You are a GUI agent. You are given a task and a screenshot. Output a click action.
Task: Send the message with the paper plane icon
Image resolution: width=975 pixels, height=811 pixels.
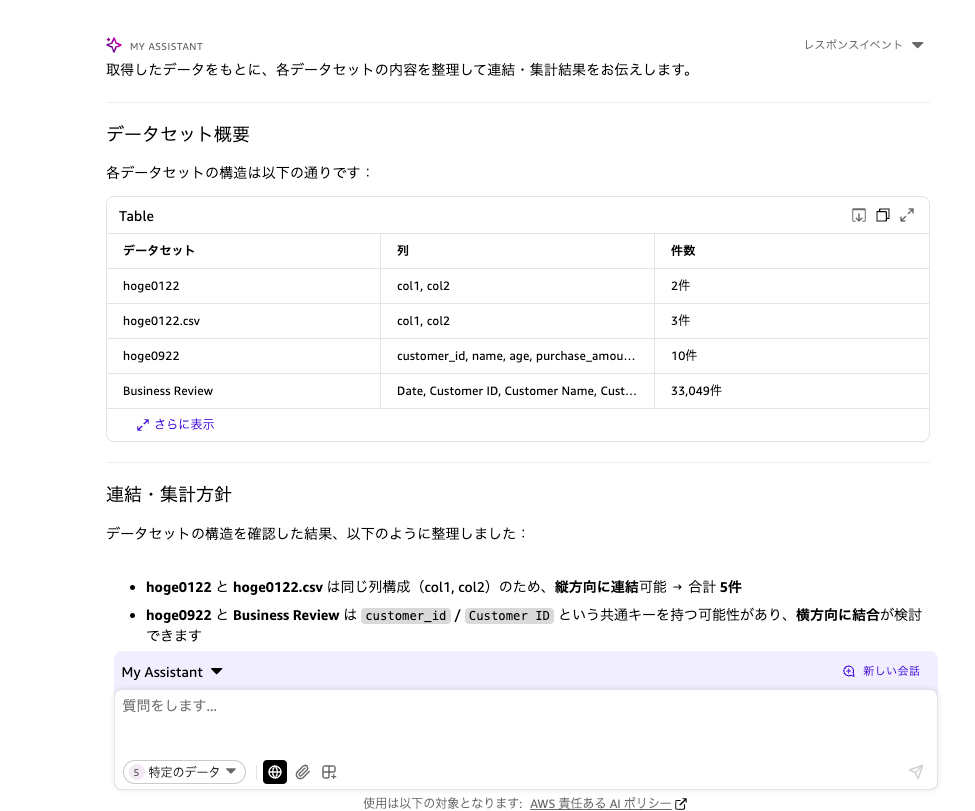(x=916, y=772)
